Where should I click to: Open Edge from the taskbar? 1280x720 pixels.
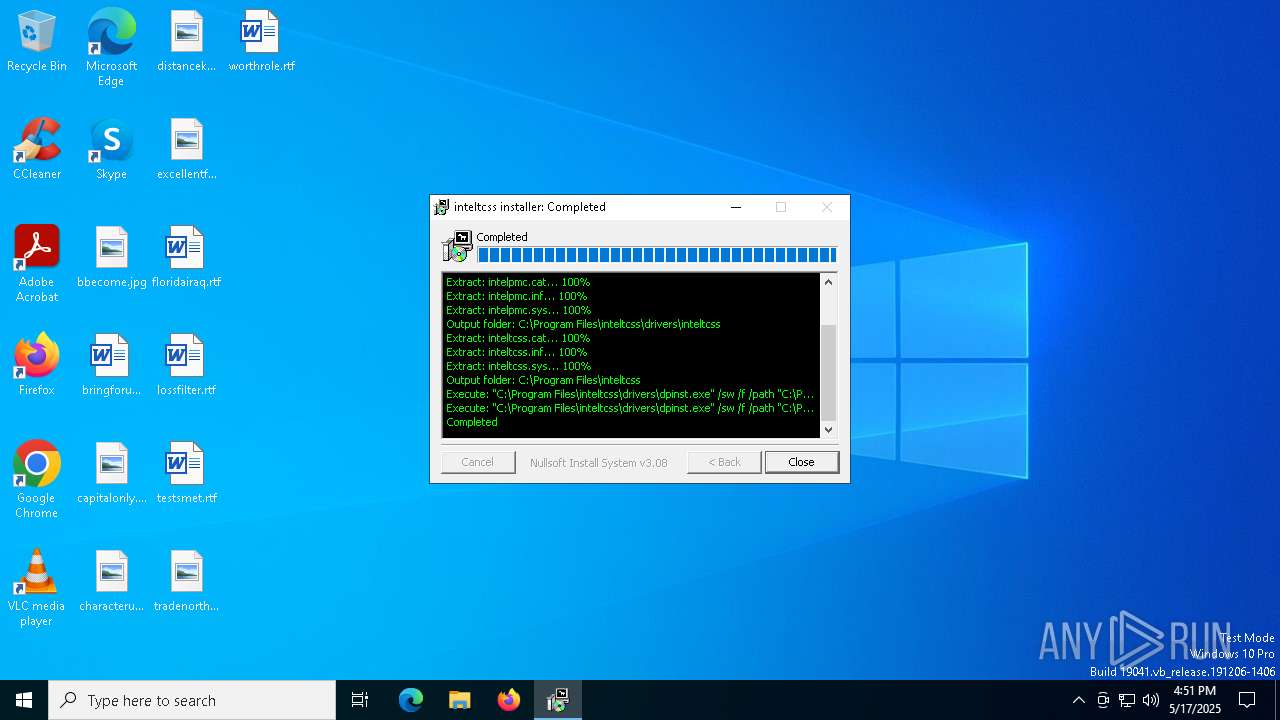click(411, 700)
